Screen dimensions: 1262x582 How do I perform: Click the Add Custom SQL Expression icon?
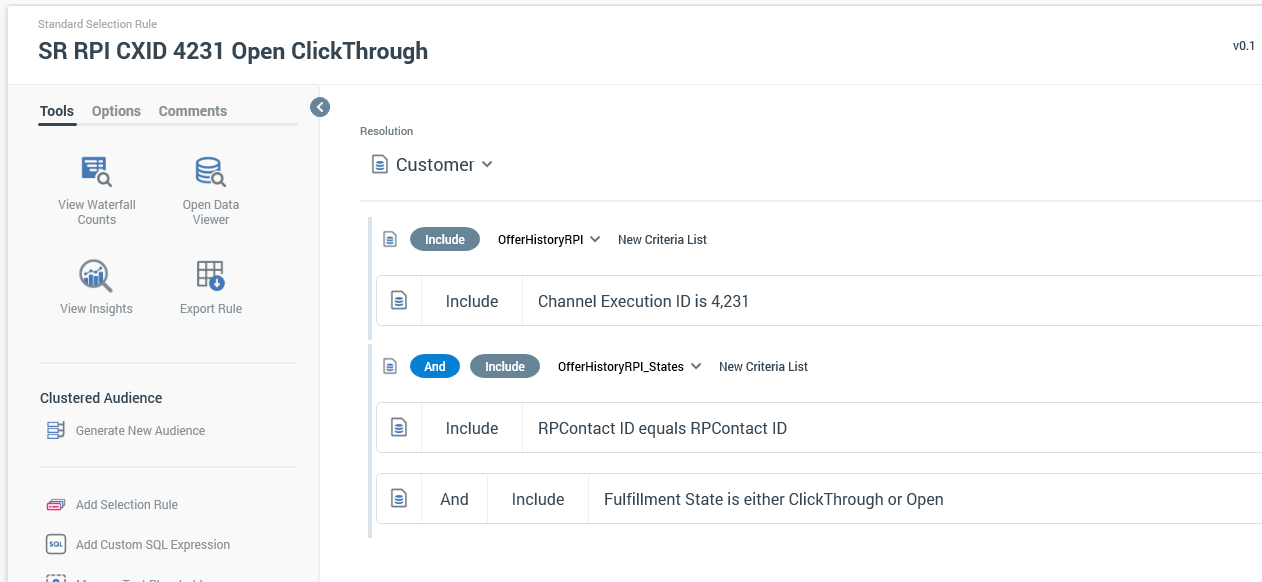(56, 545)
